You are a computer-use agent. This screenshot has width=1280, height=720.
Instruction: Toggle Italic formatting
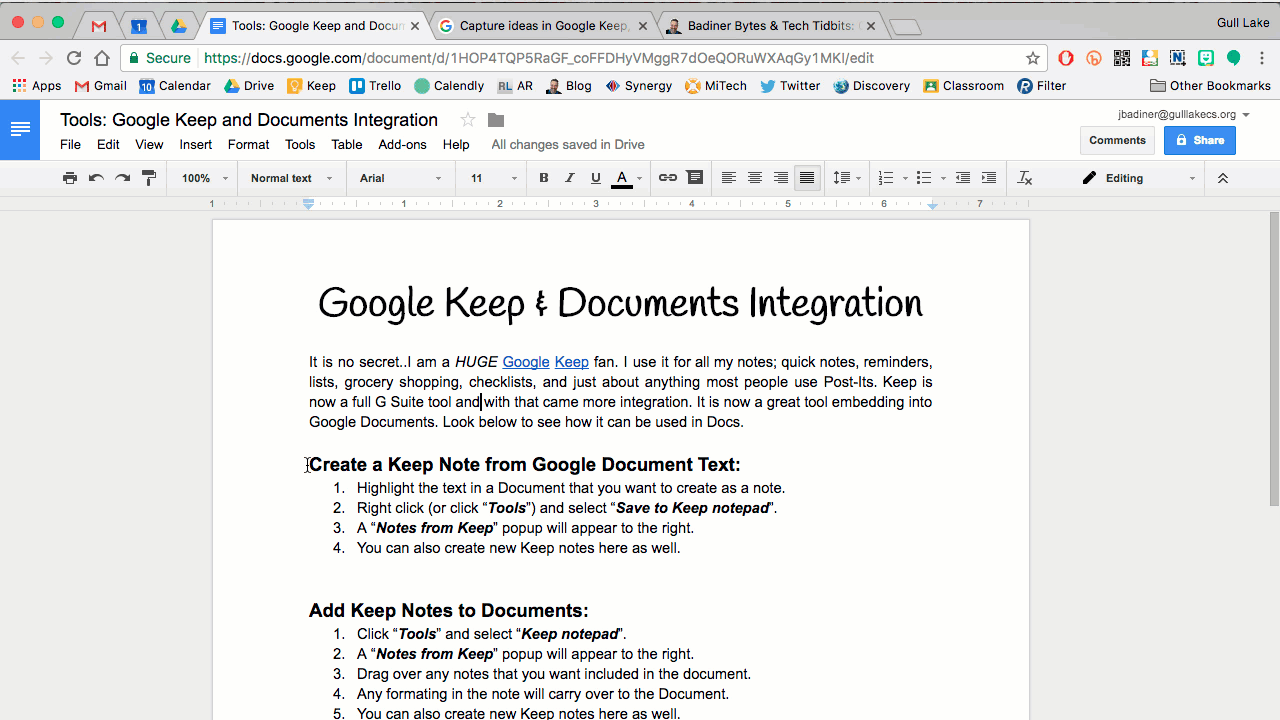[x=570, y=178]
